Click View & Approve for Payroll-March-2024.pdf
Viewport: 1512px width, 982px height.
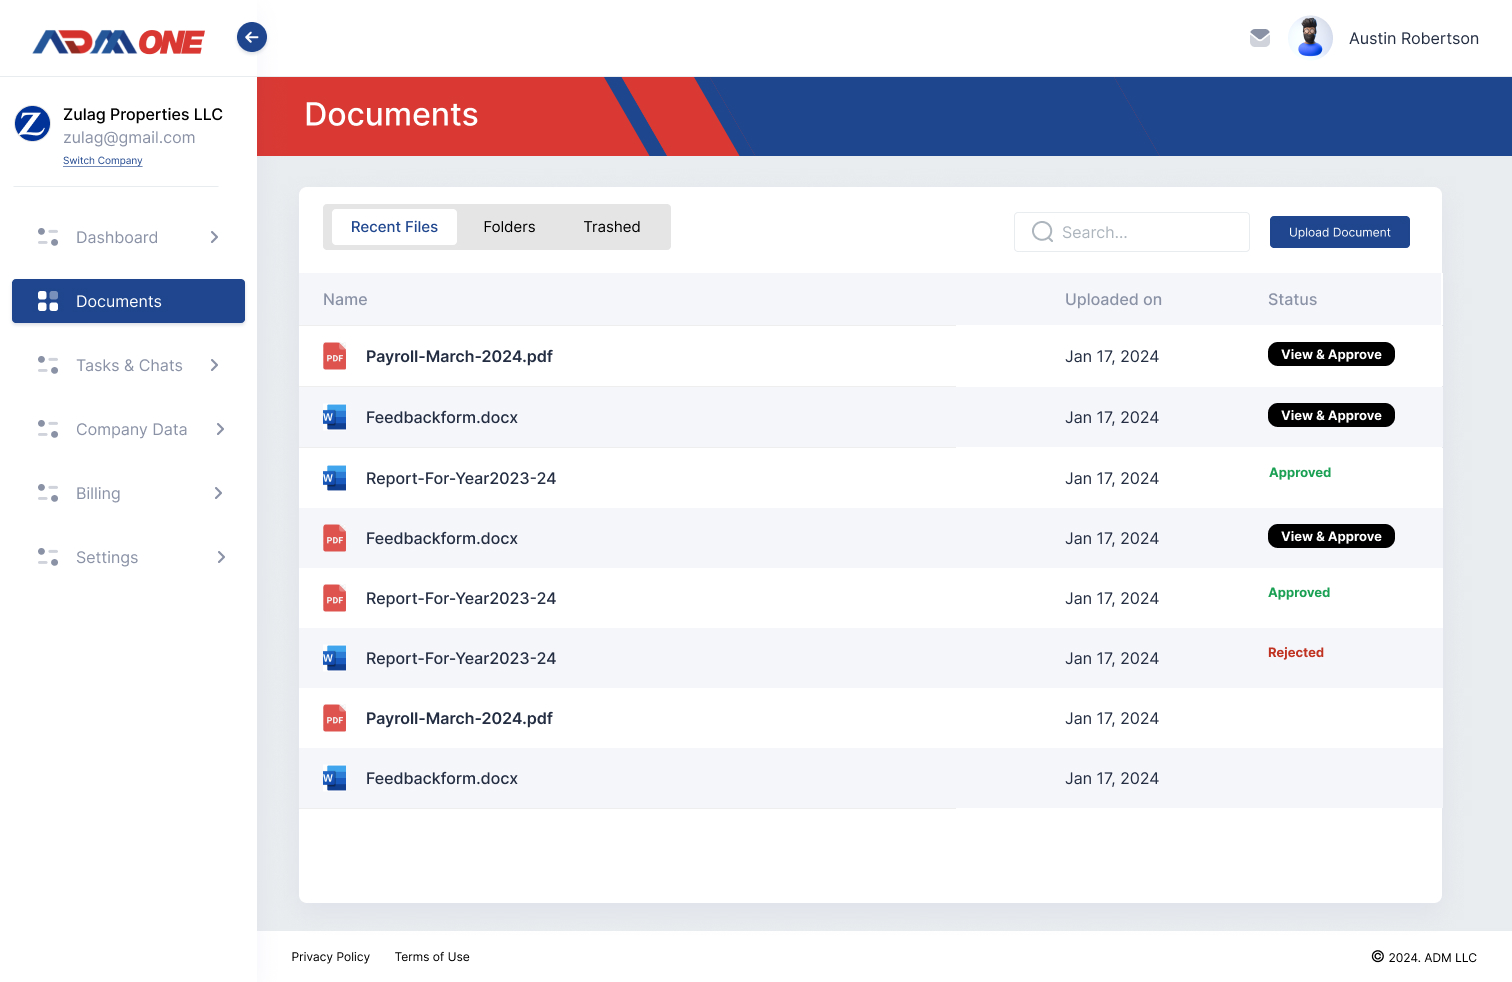point(1330,354)
